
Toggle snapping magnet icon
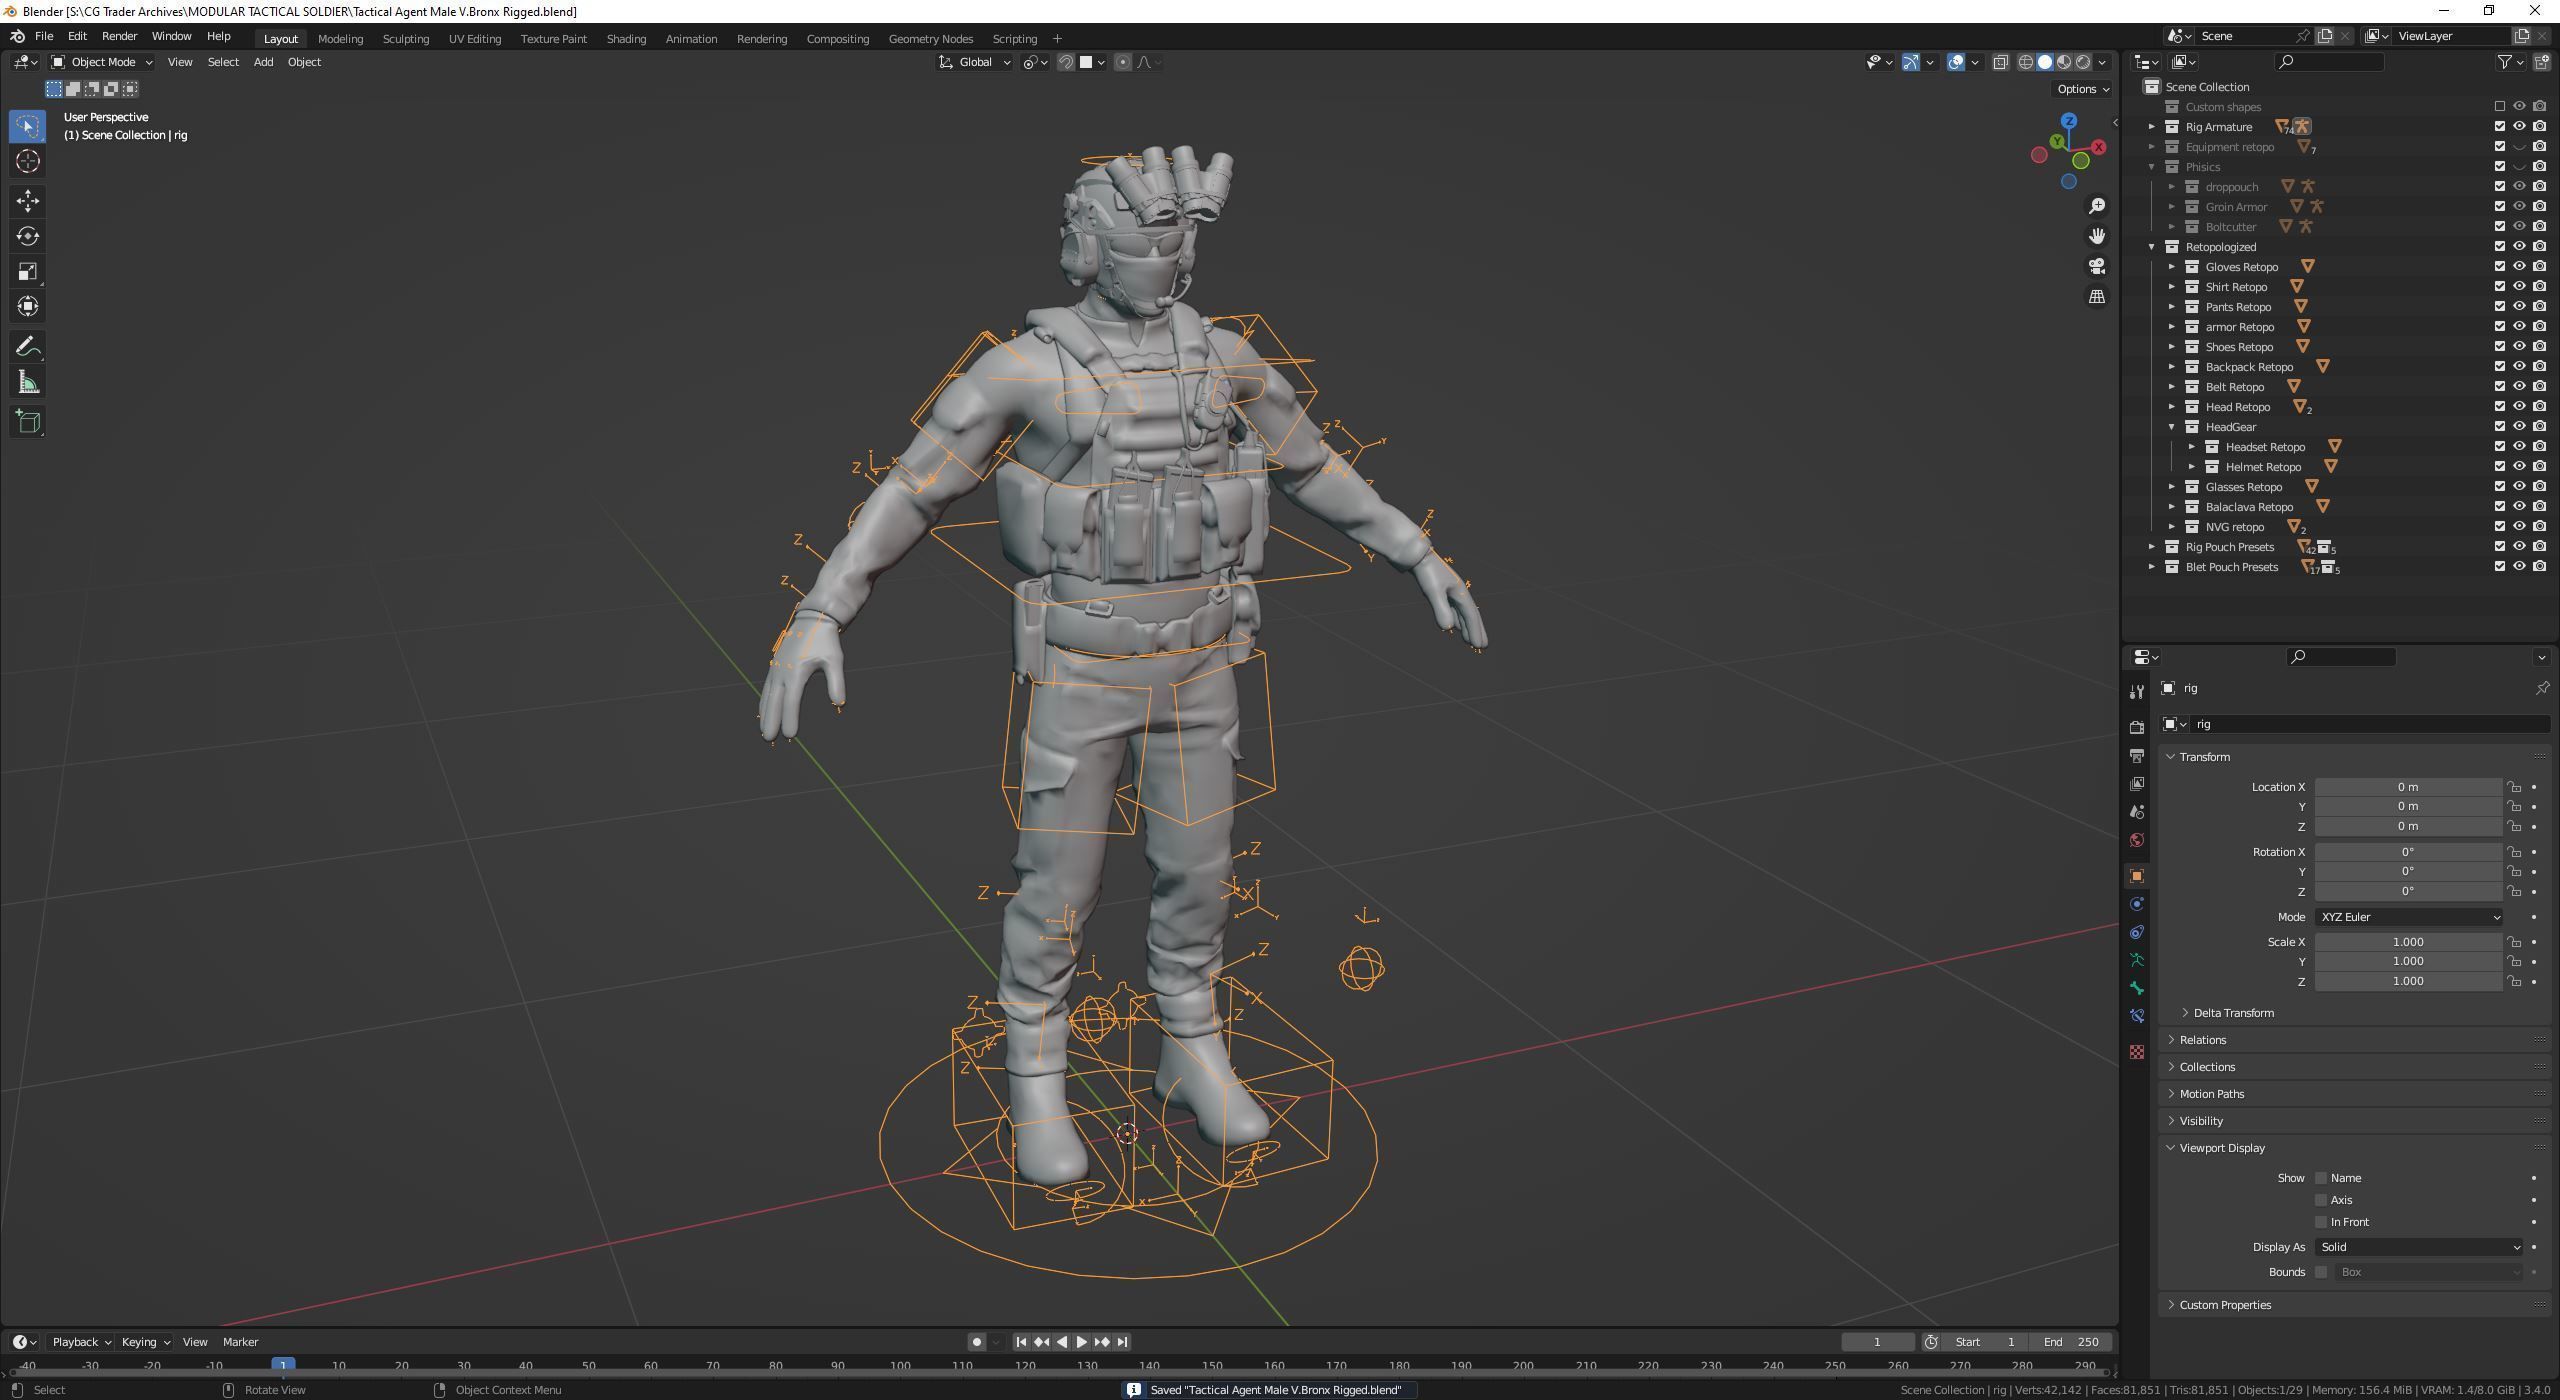[x=1066, y=62]
